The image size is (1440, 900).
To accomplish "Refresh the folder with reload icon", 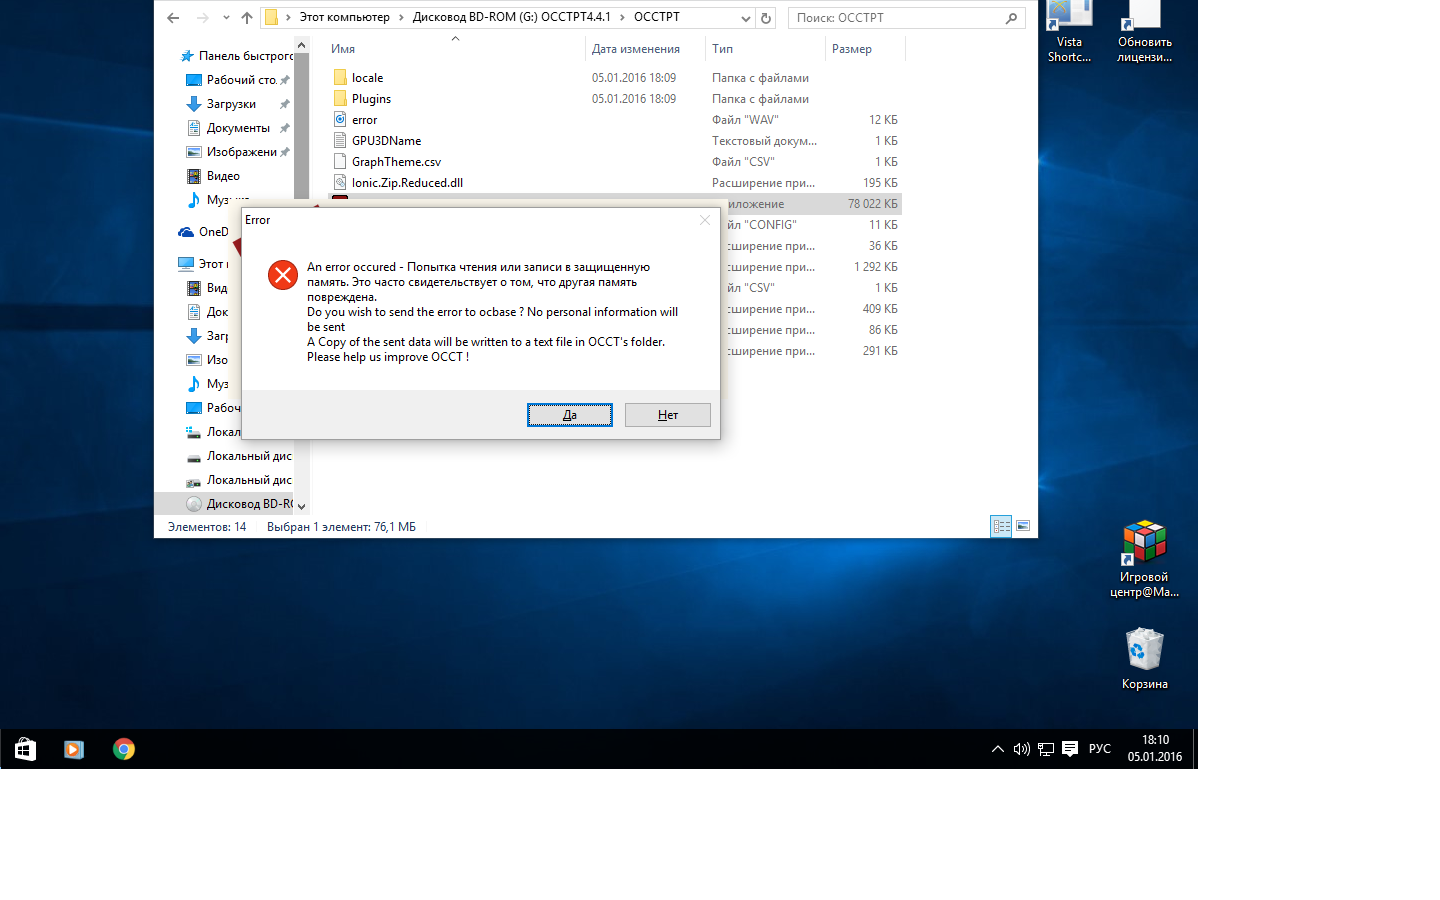I will 766,18.
